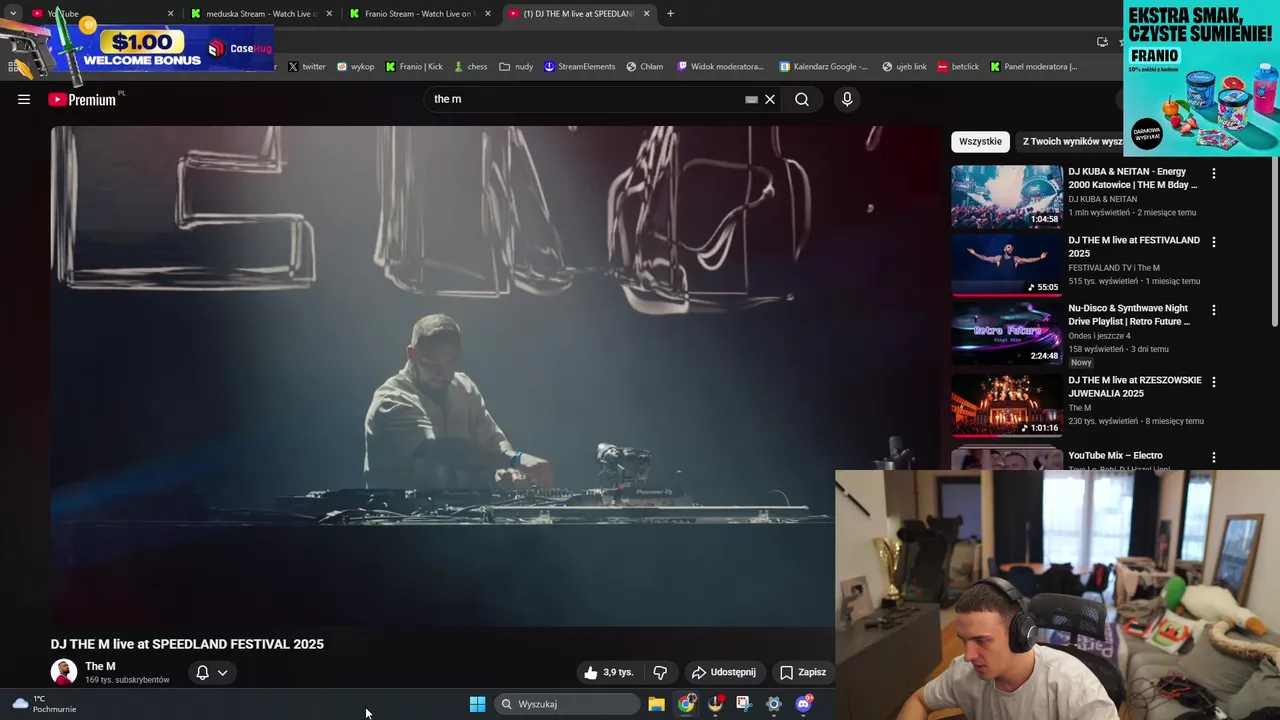Open options menu for Nu-Disco & Synthwave video

pyautogui.click(x=1214, y=310)
